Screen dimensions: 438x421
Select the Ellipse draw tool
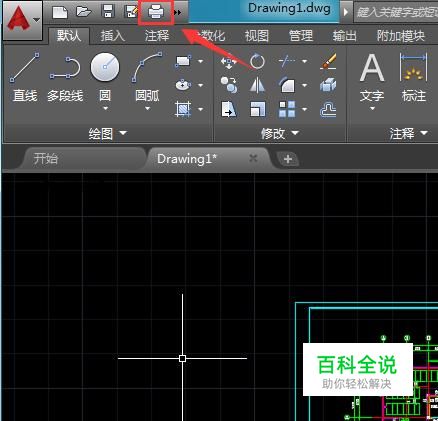coord(183,85)
